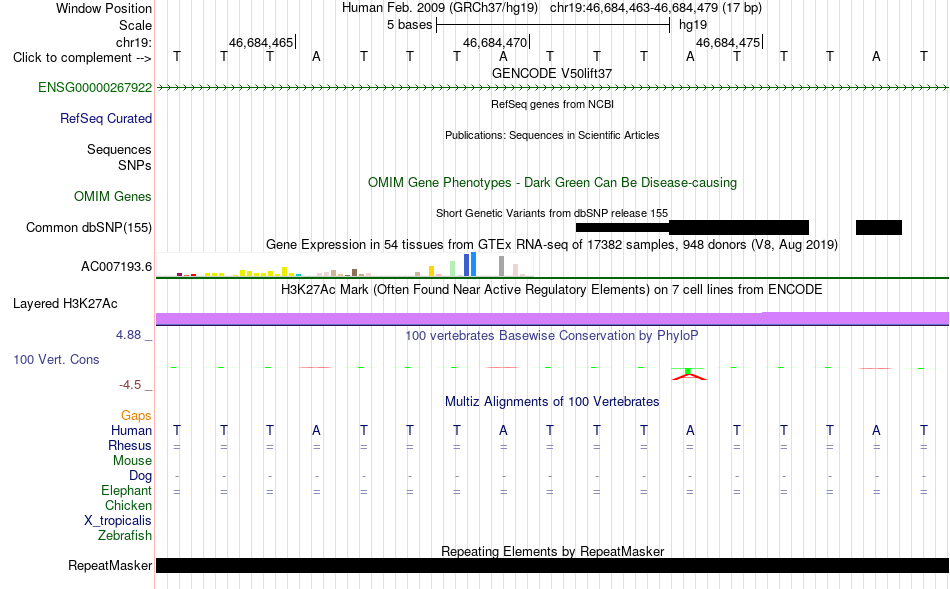Viewport: 950px width, 589px height.
Task: Click the chr19: ruler label
Action: pyautogui.click(x=134, y=43)
